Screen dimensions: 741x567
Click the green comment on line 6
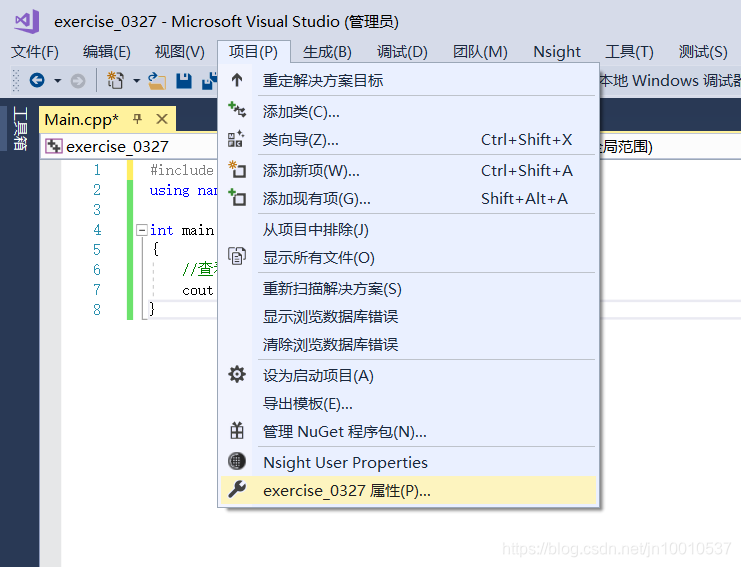(200, 269)
